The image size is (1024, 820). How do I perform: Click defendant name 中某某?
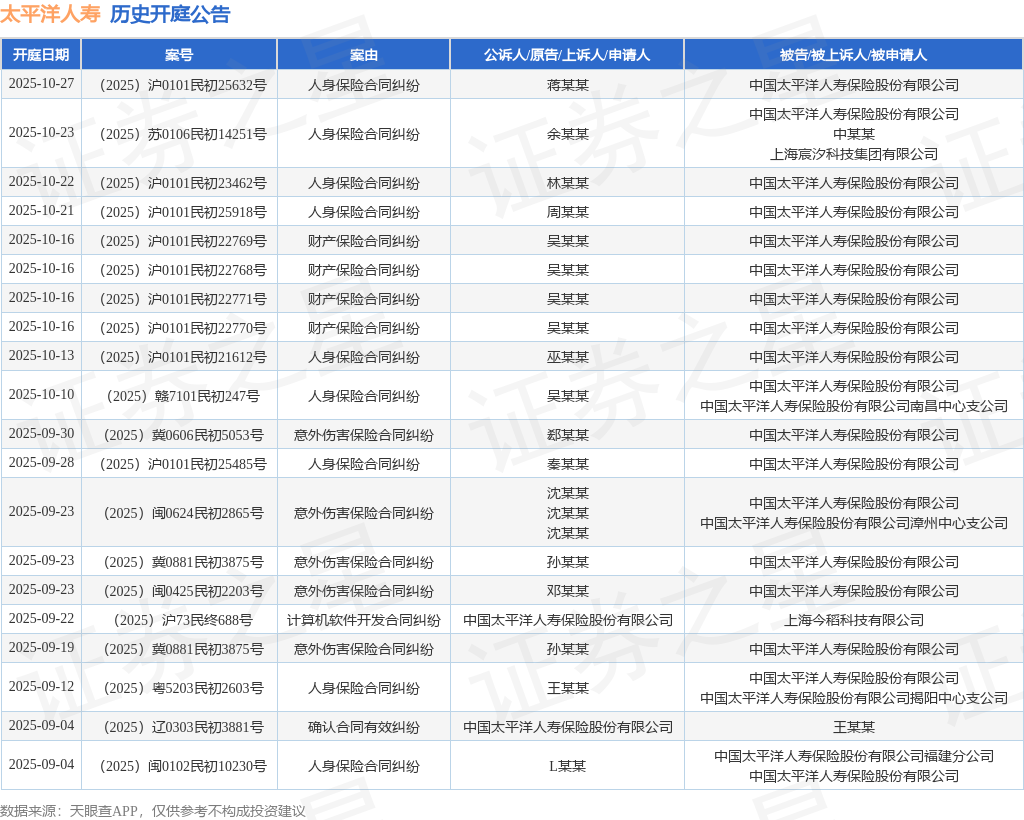click(854, 134)
